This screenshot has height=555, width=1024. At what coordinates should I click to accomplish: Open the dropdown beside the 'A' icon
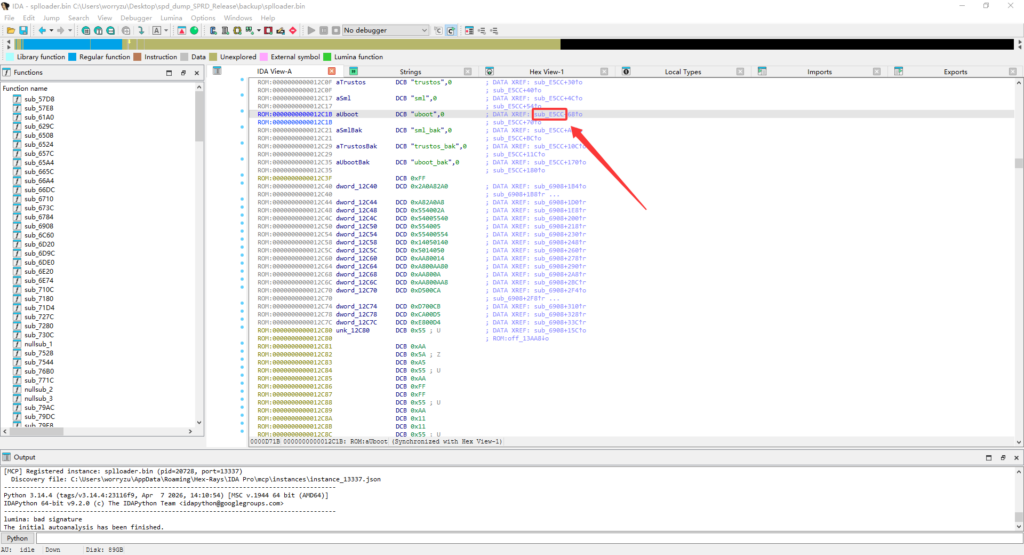coord(166,31)
